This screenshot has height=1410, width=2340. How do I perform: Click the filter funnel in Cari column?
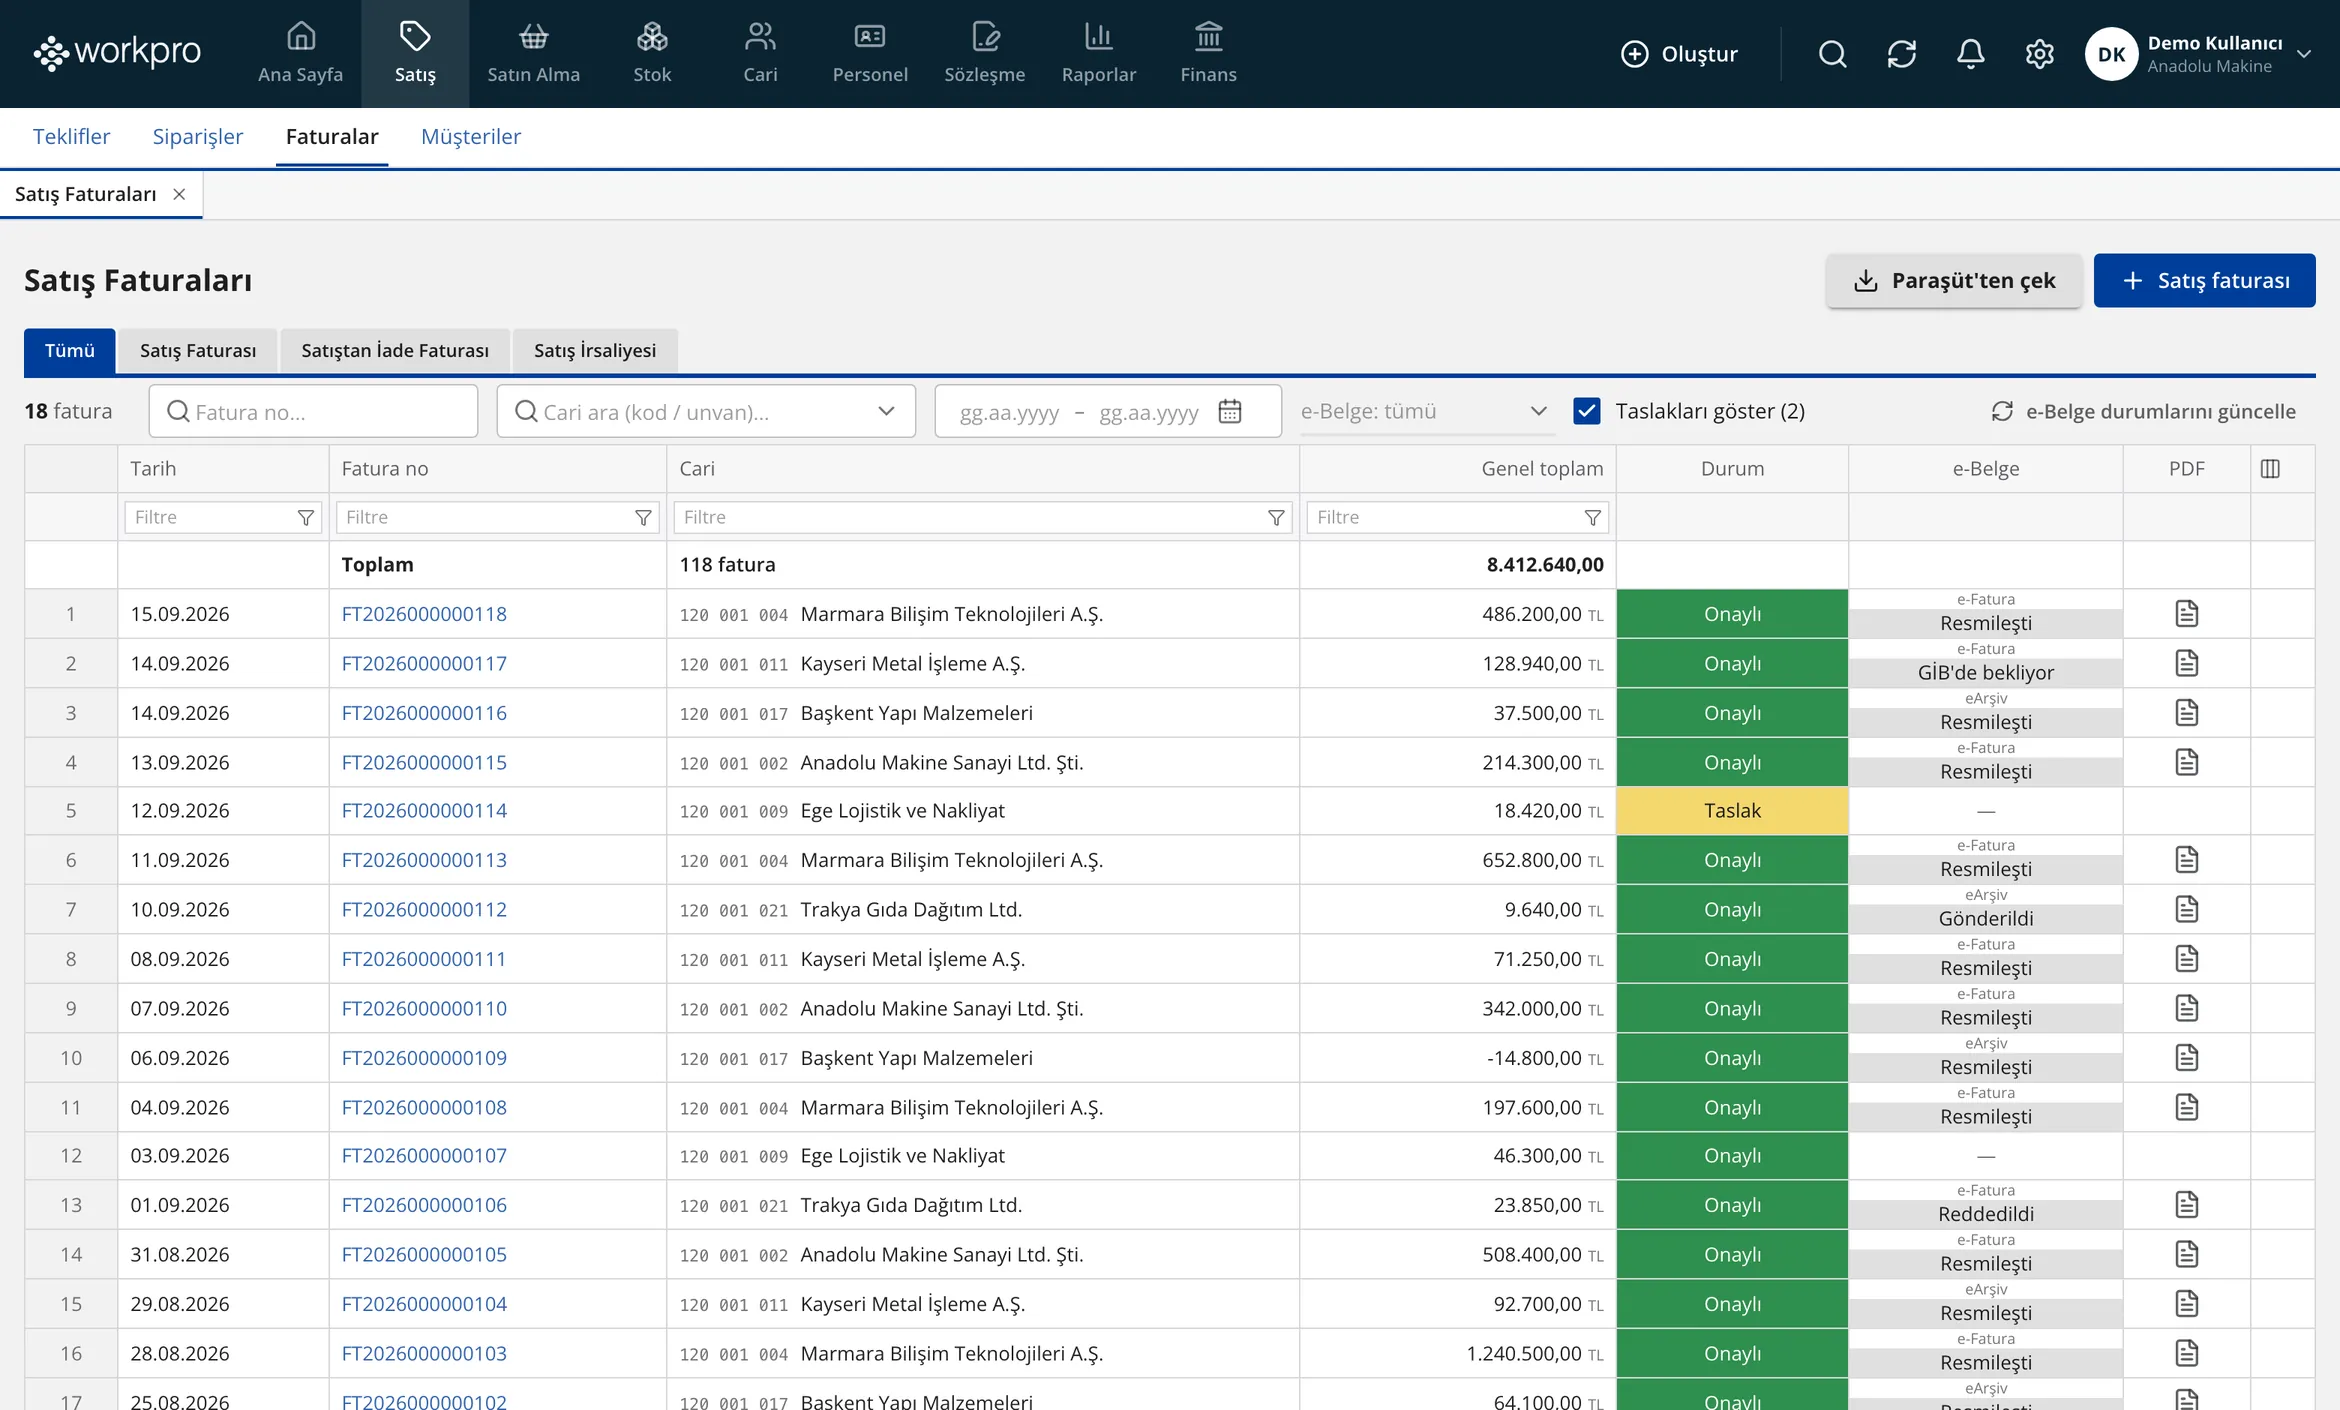pos(1276,517)
